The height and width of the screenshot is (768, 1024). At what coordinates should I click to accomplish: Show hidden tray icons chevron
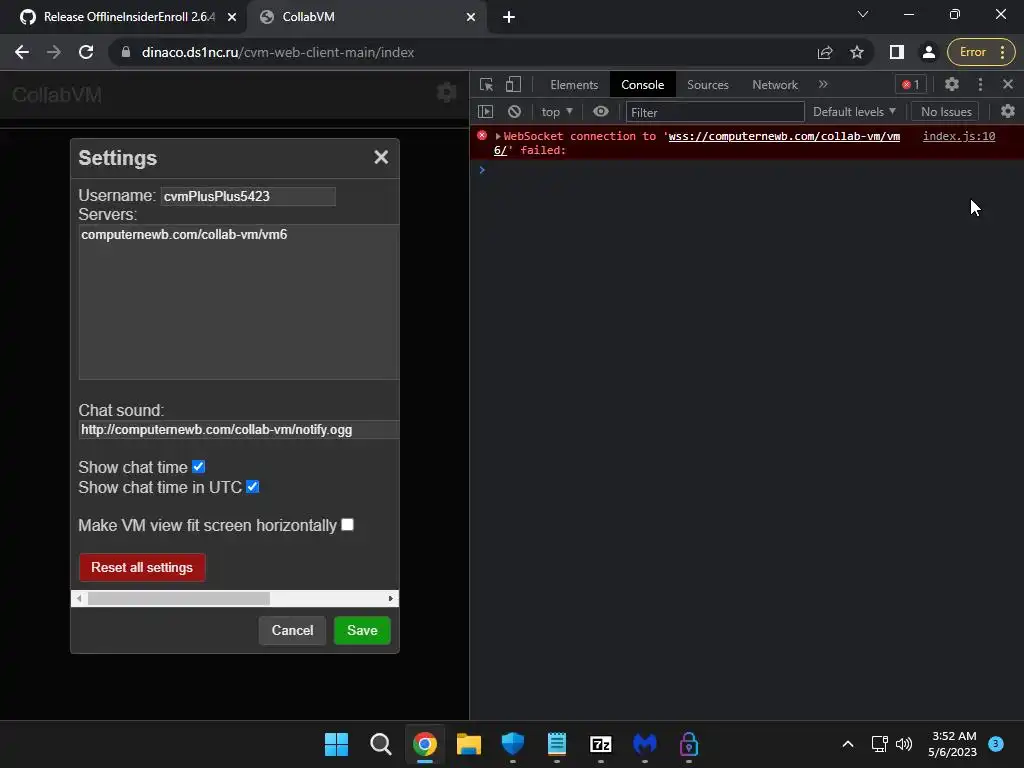pos(848,744)
